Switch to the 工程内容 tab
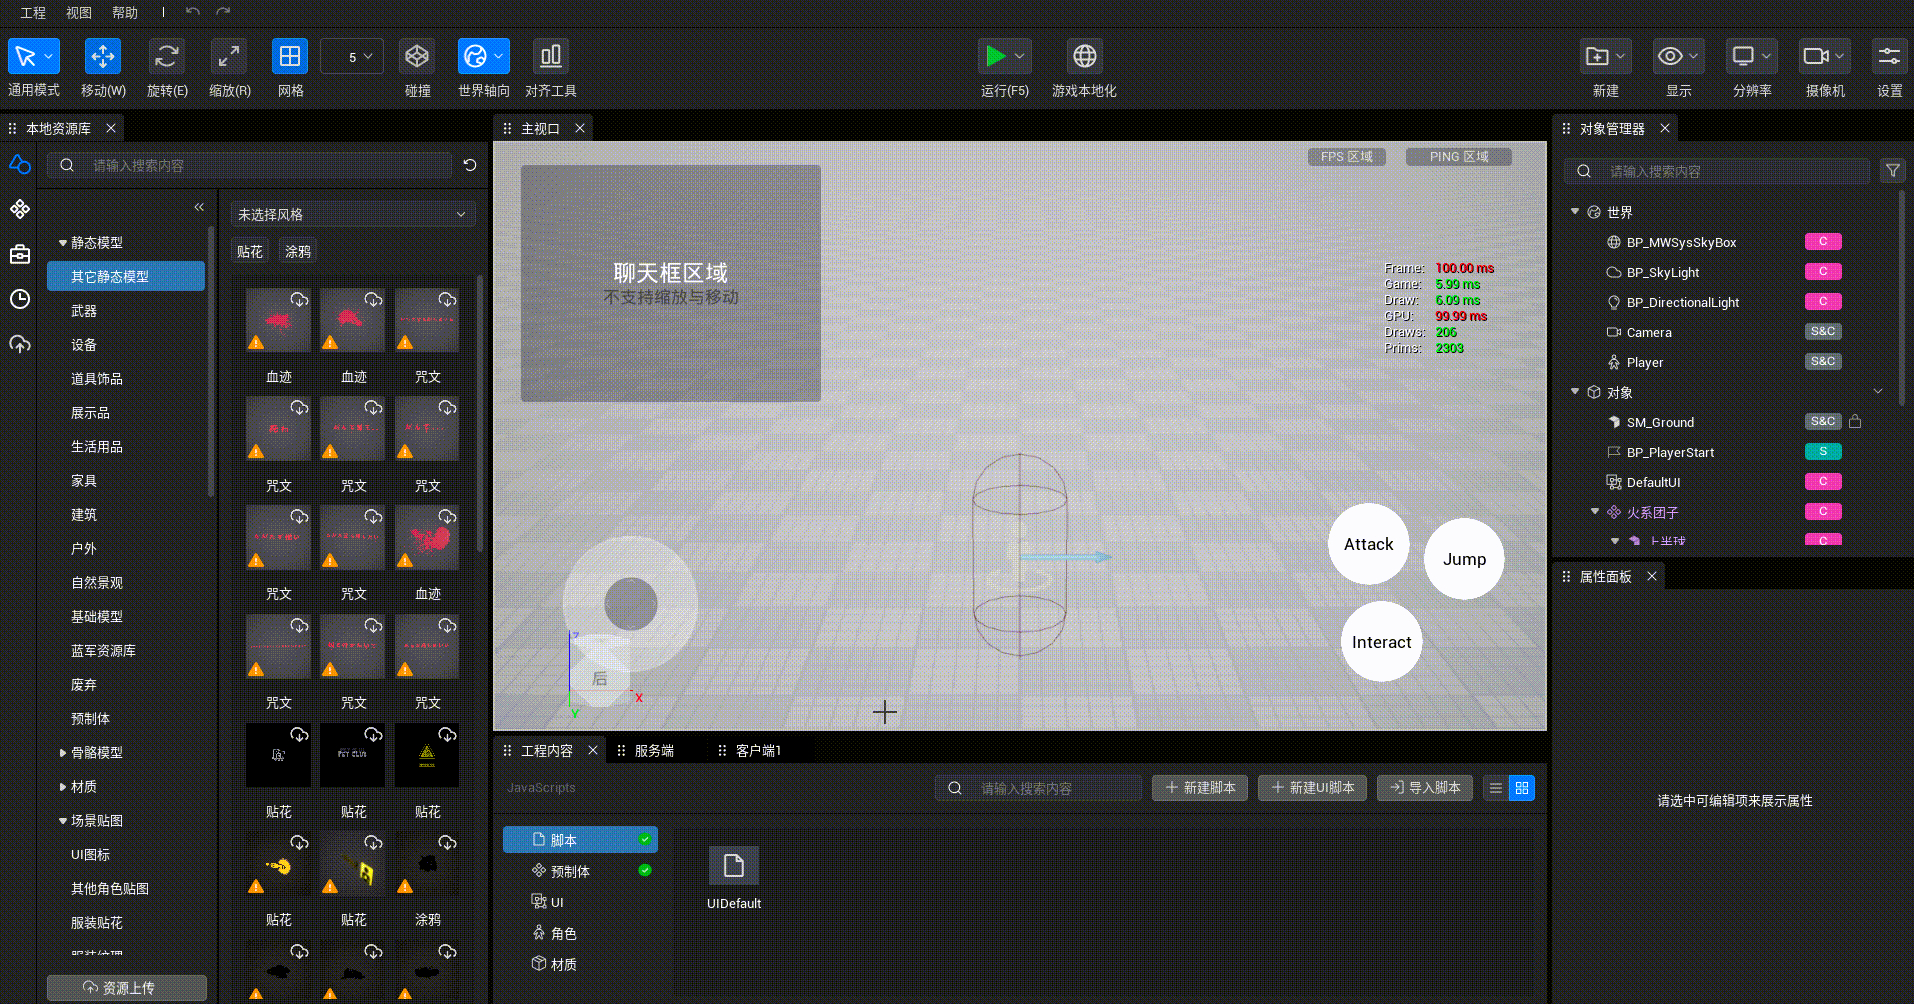Screen dimensions: 1914x1004 click(547, 750)
